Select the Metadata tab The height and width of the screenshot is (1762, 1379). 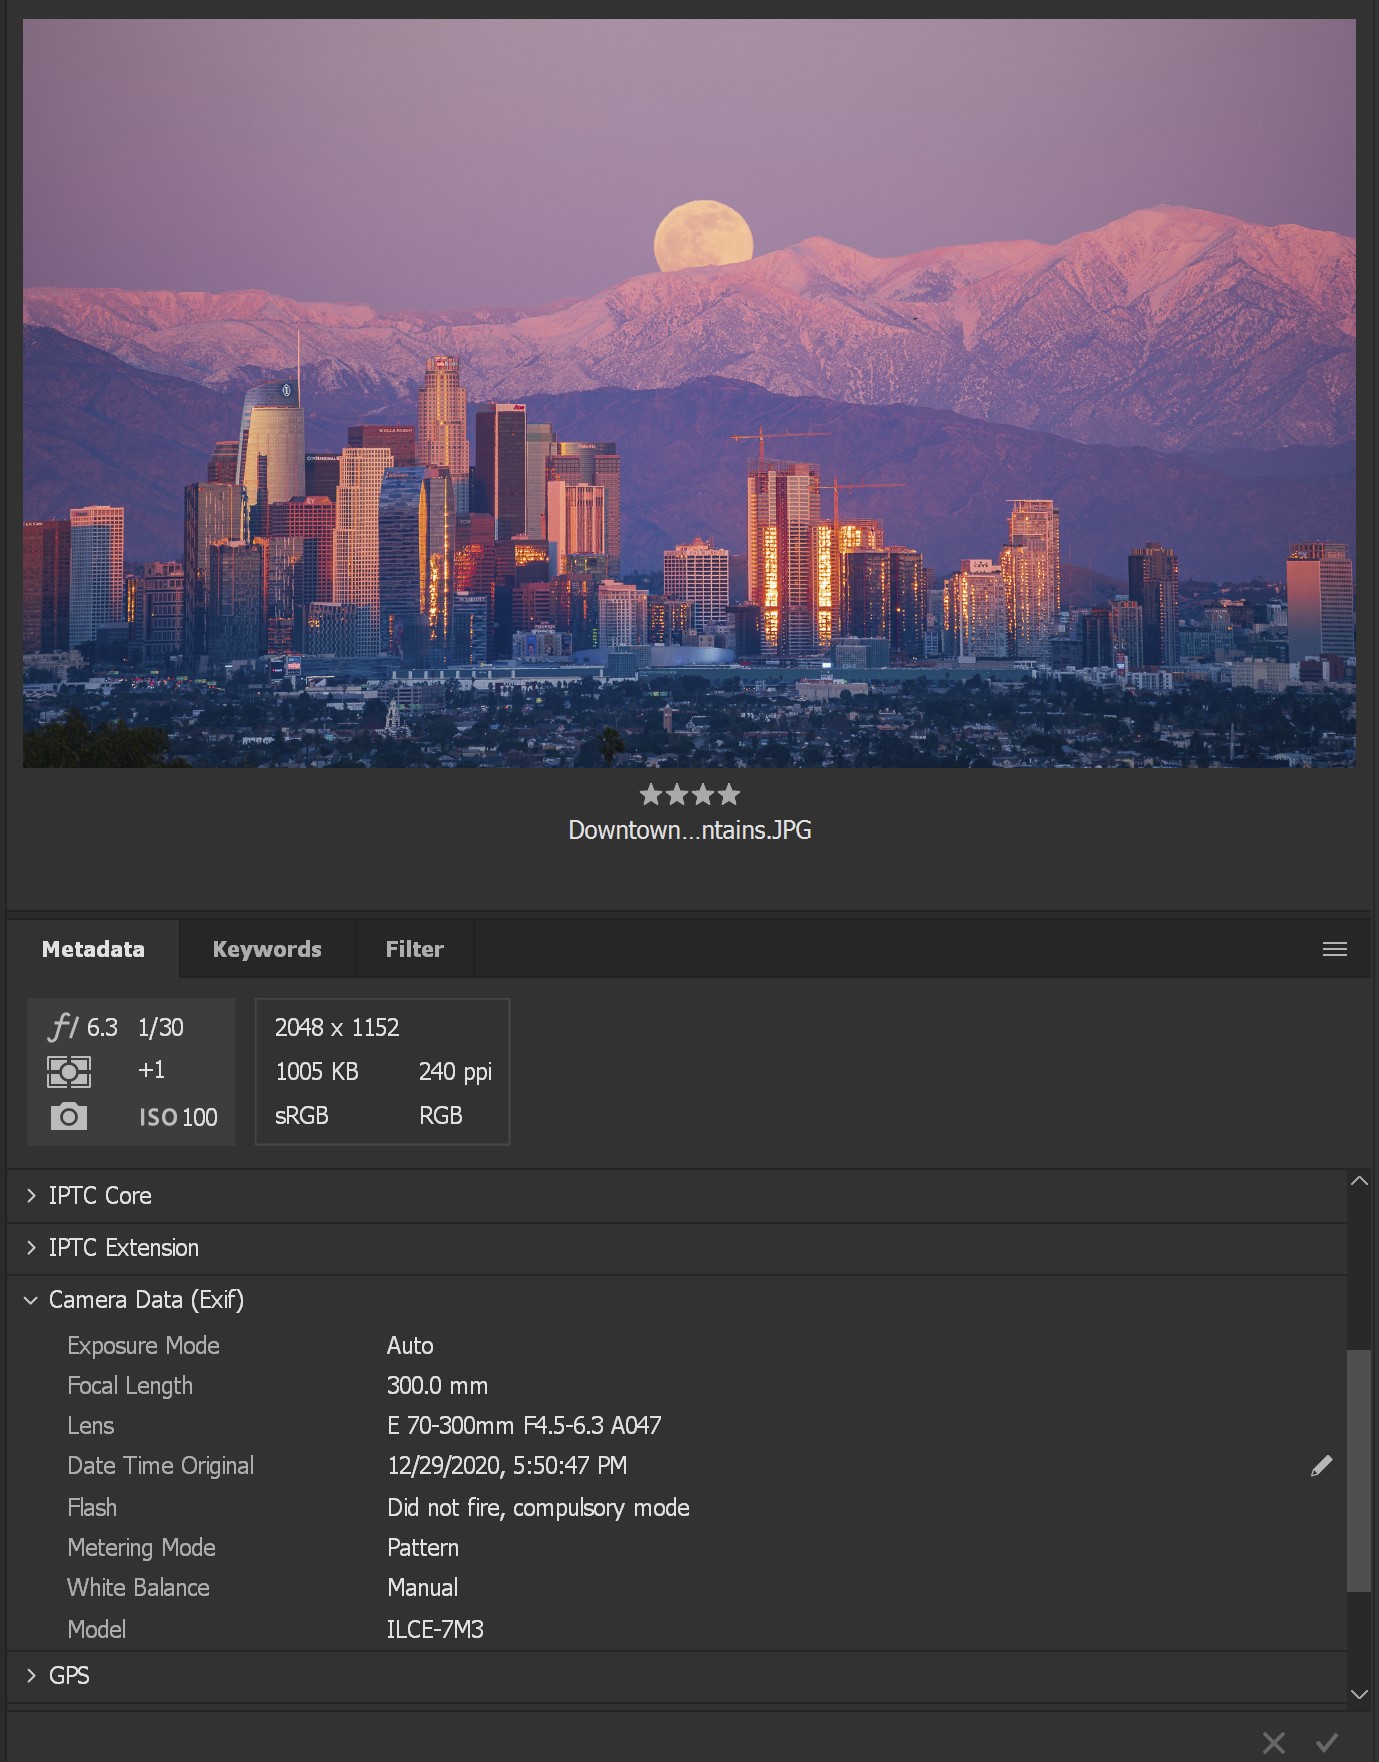(93, 949)
